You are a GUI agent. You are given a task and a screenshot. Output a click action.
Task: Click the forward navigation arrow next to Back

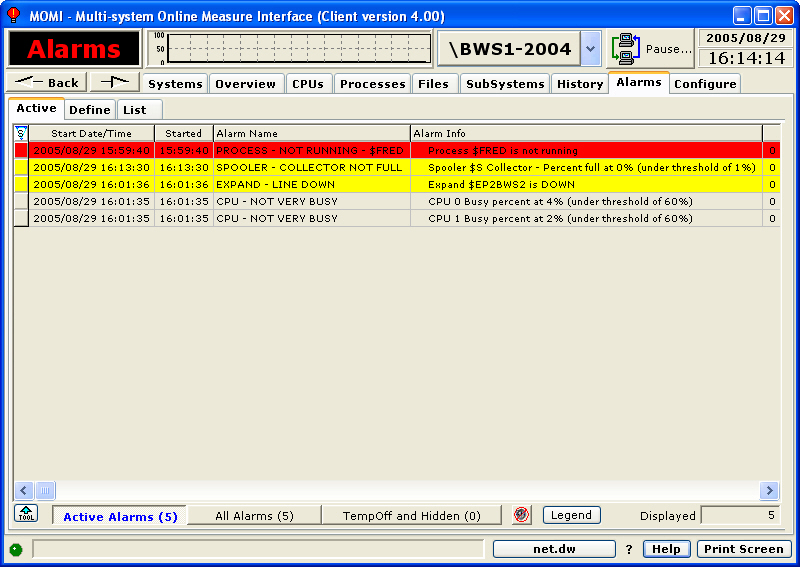(x=114, y=82)
